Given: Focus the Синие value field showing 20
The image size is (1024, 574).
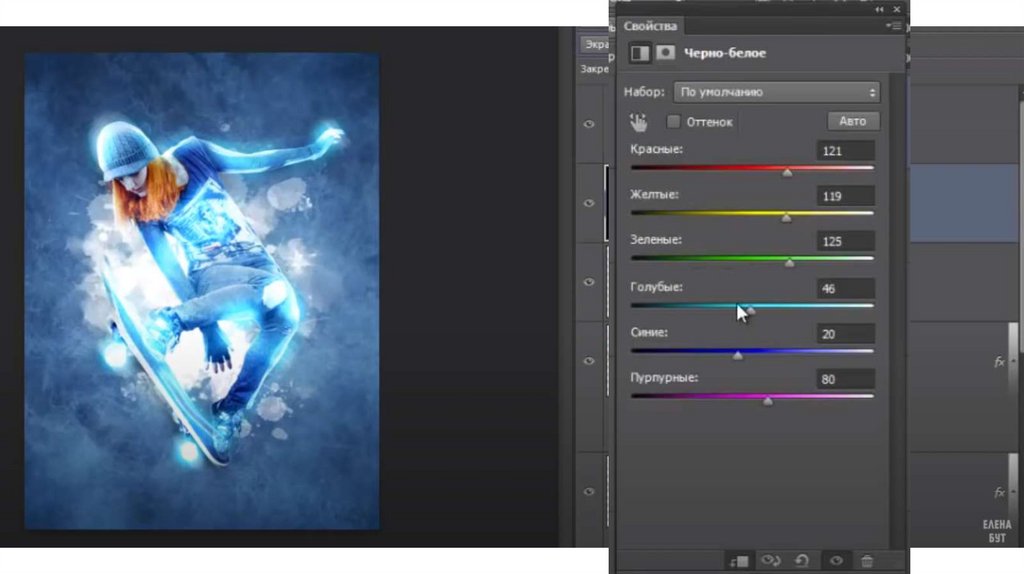Looking at the screenshot, I should (846, 334).
